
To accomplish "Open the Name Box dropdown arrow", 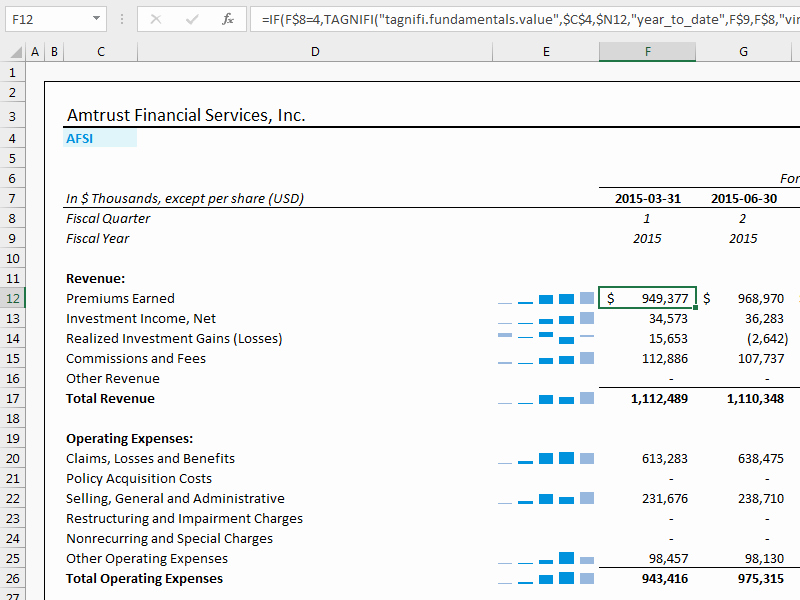I will [x=96, y=19].
